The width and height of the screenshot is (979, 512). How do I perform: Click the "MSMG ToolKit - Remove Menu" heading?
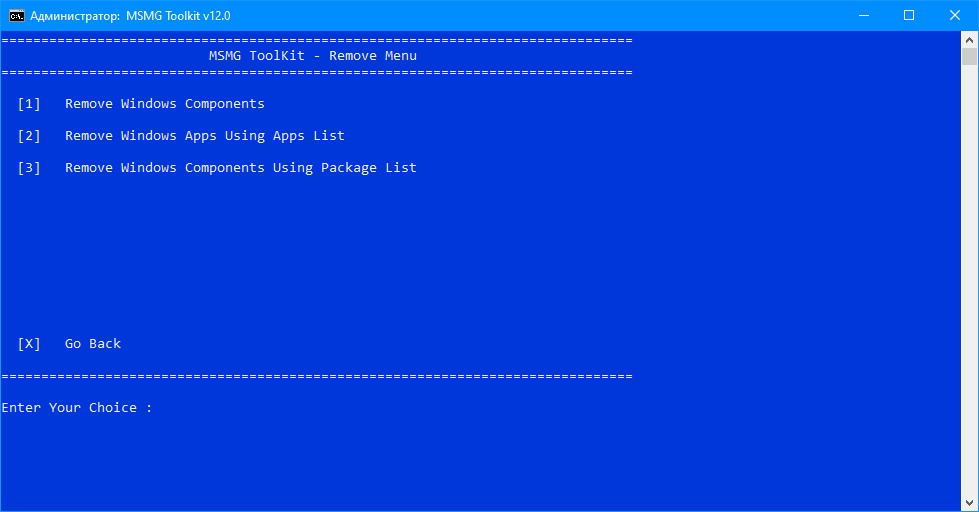313,56
